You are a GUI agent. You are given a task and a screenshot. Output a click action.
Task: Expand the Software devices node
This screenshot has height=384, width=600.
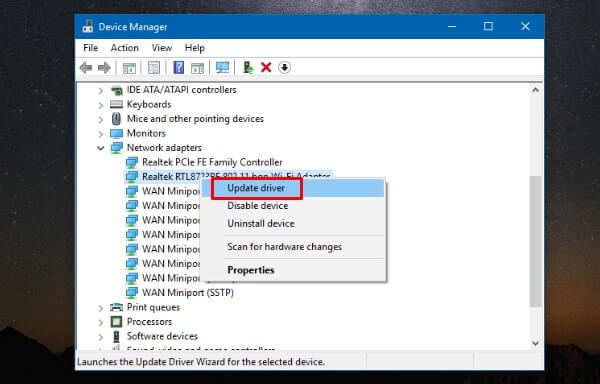[x=101, y=337]
